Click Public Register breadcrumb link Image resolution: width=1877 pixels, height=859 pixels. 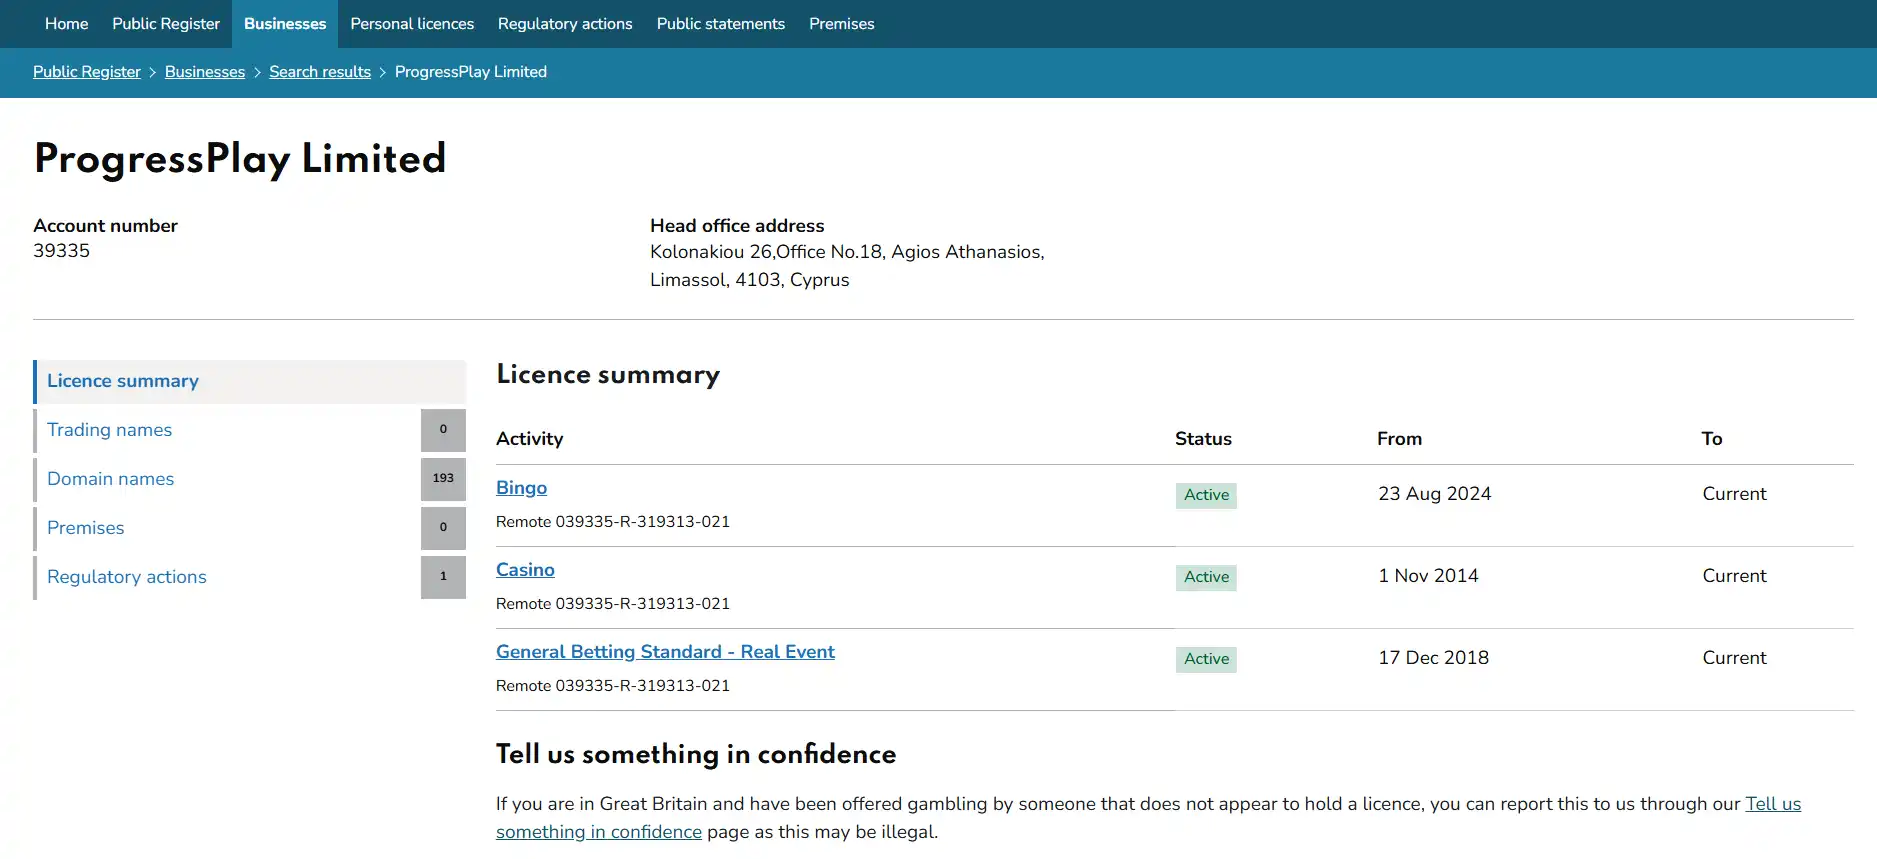point(87,72)
